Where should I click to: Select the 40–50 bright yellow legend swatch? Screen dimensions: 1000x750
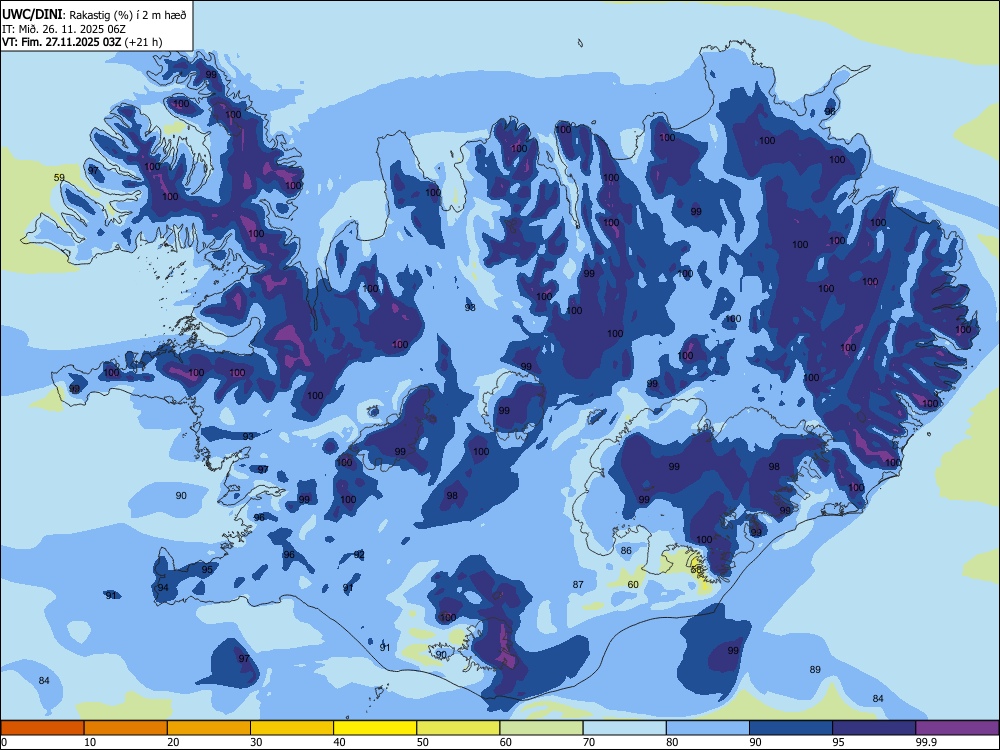pos(375,728)
